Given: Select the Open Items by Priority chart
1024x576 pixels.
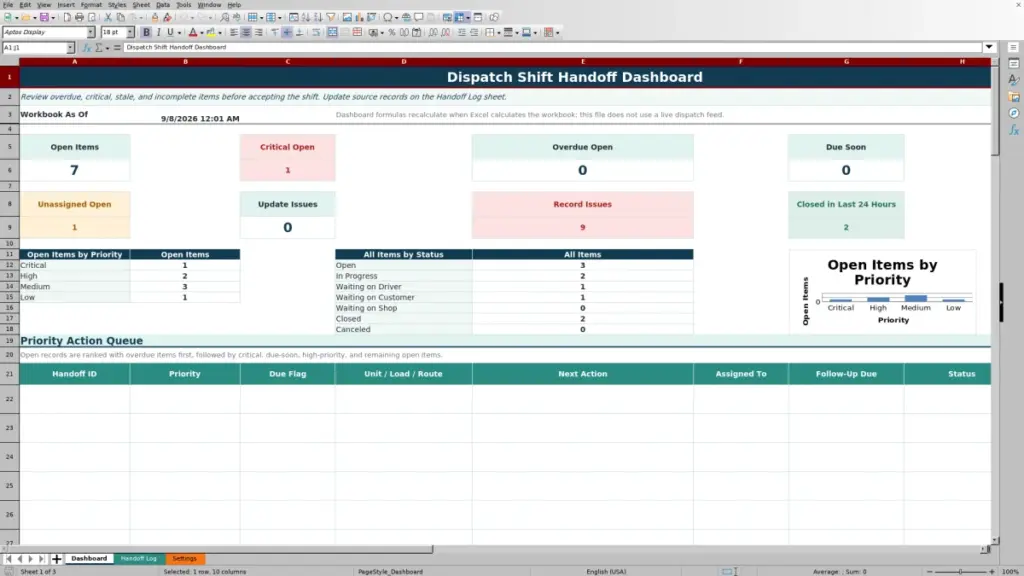Looking at the screenshot, I should 882,292.
